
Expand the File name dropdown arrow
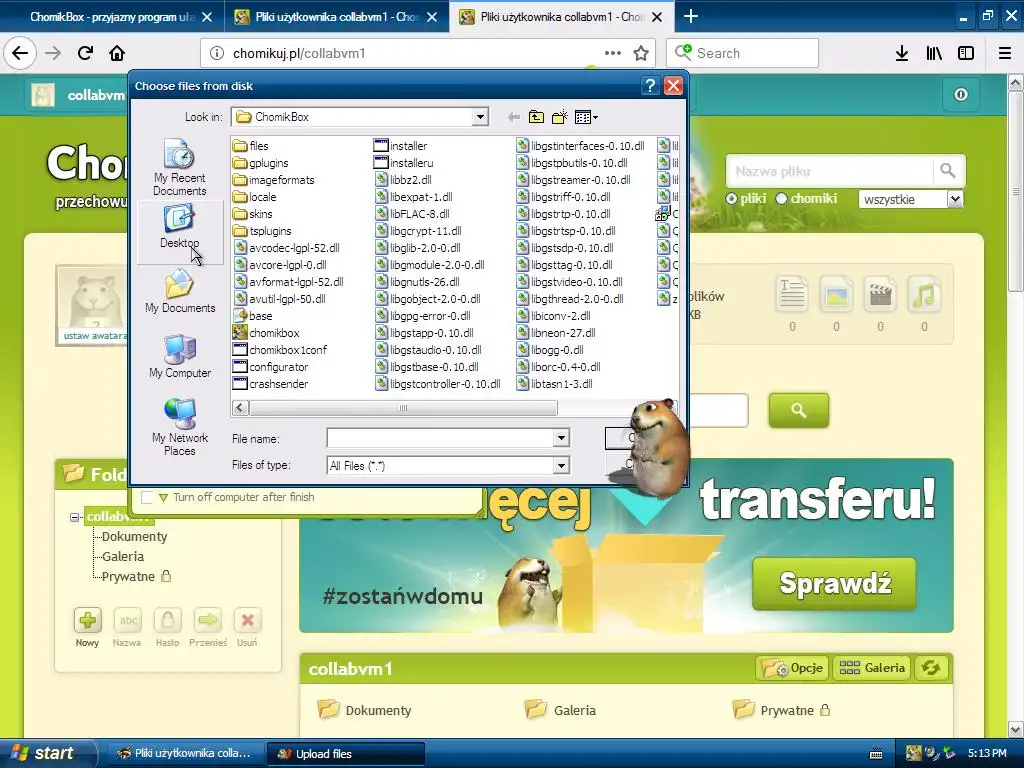coord(561,438)
